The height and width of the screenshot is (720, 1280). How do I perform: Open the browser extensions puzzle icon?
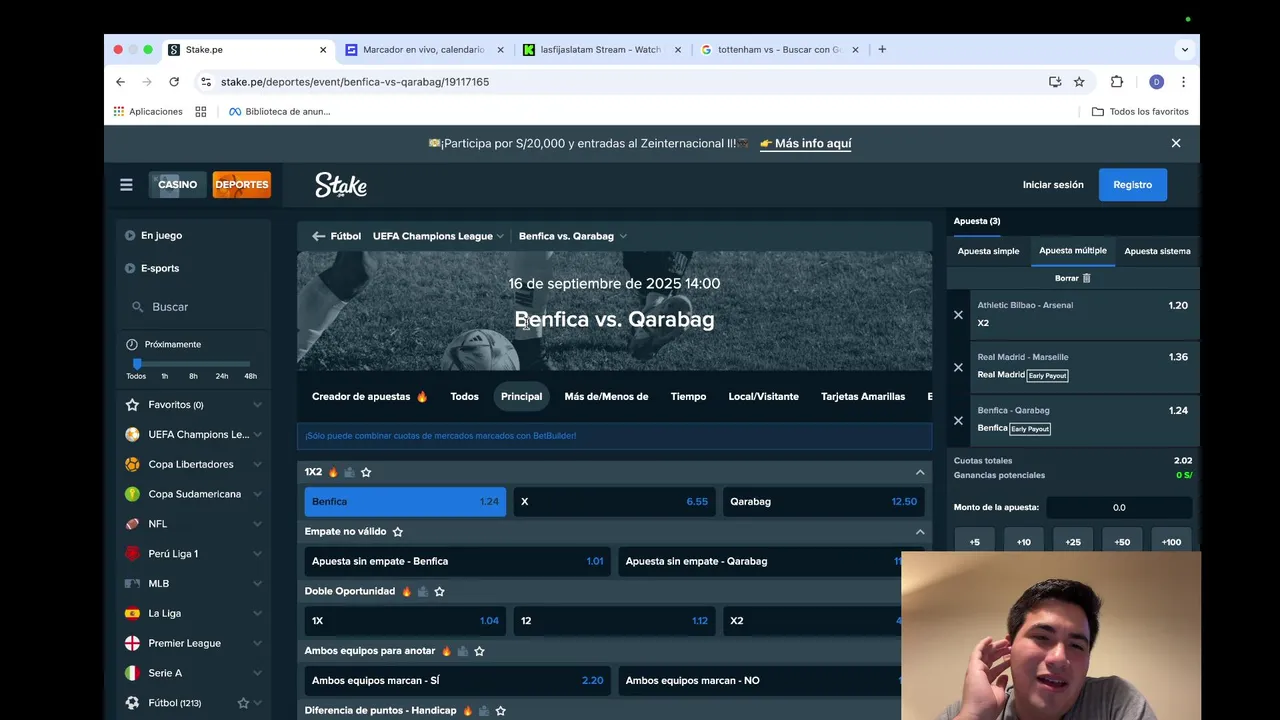click(1117, 82)
